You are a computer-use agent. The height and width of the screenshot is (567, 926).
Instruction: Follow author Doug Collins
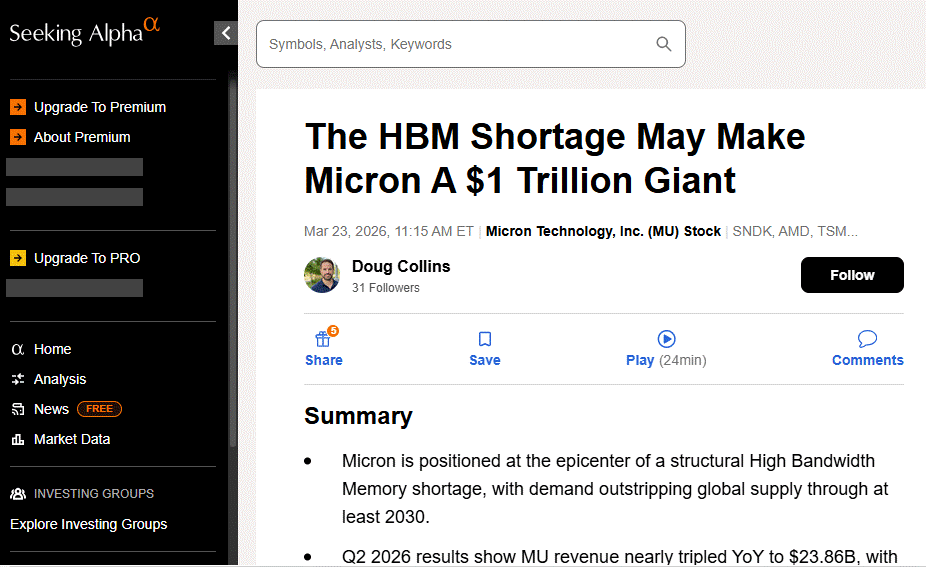[852, 275]
